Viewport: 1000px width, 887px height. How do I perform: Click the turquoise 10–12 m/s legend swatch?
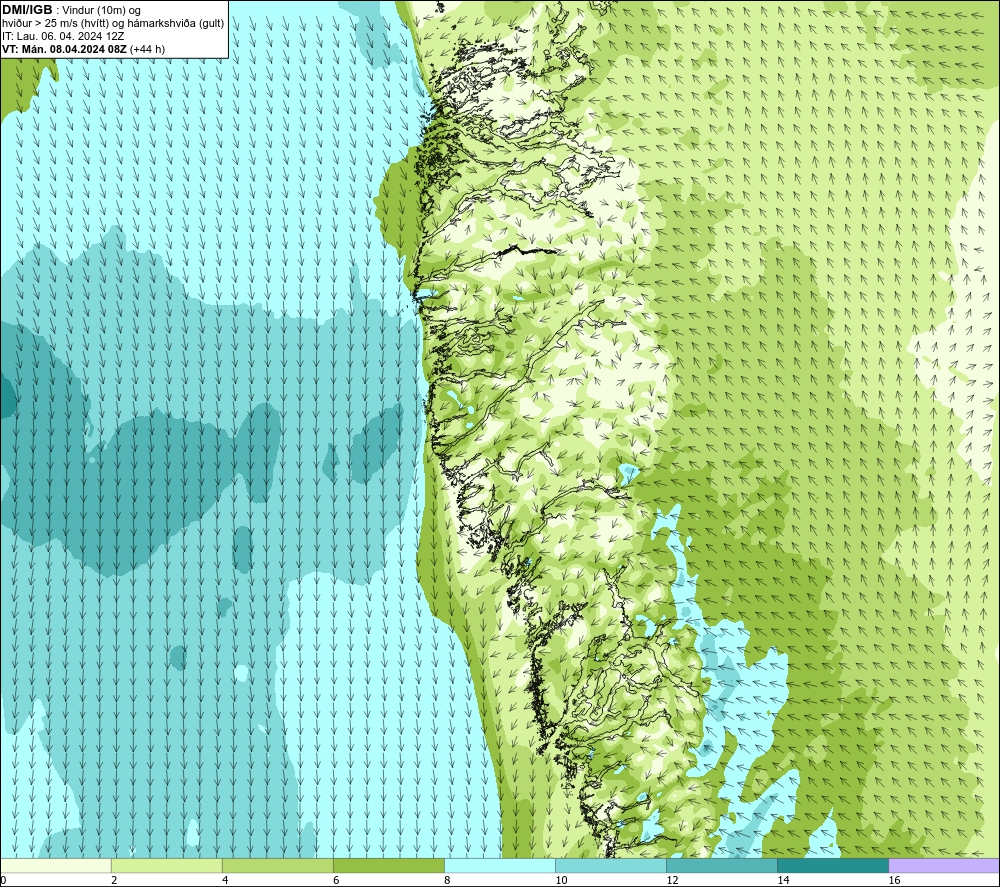[x=611, y=865]
